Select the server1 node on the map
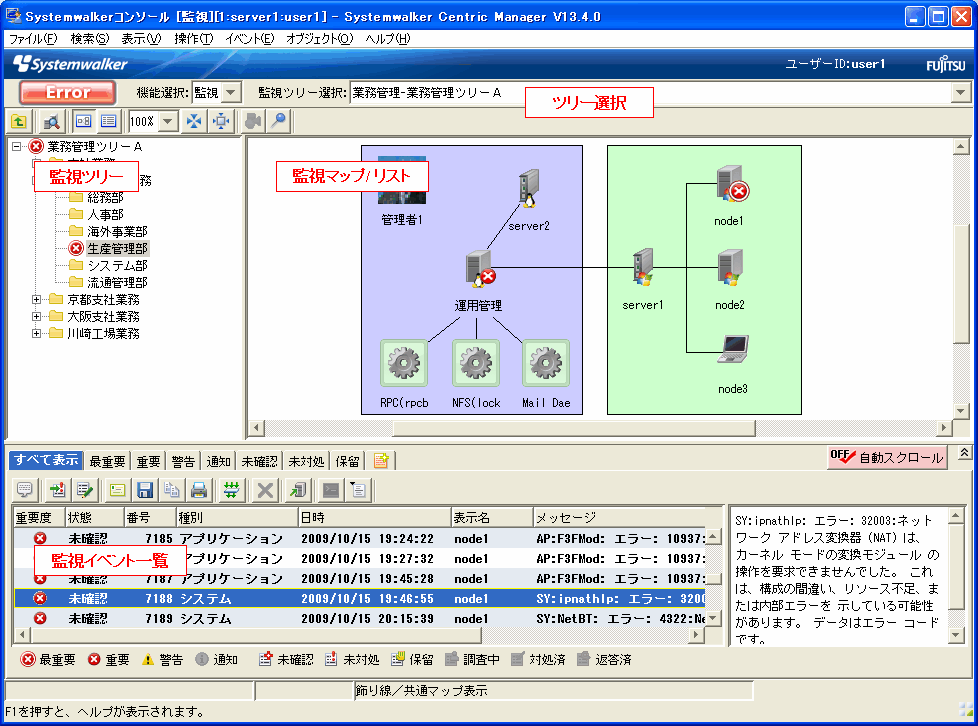The height and width of the screenshot is (726, 978). (643, 267)
